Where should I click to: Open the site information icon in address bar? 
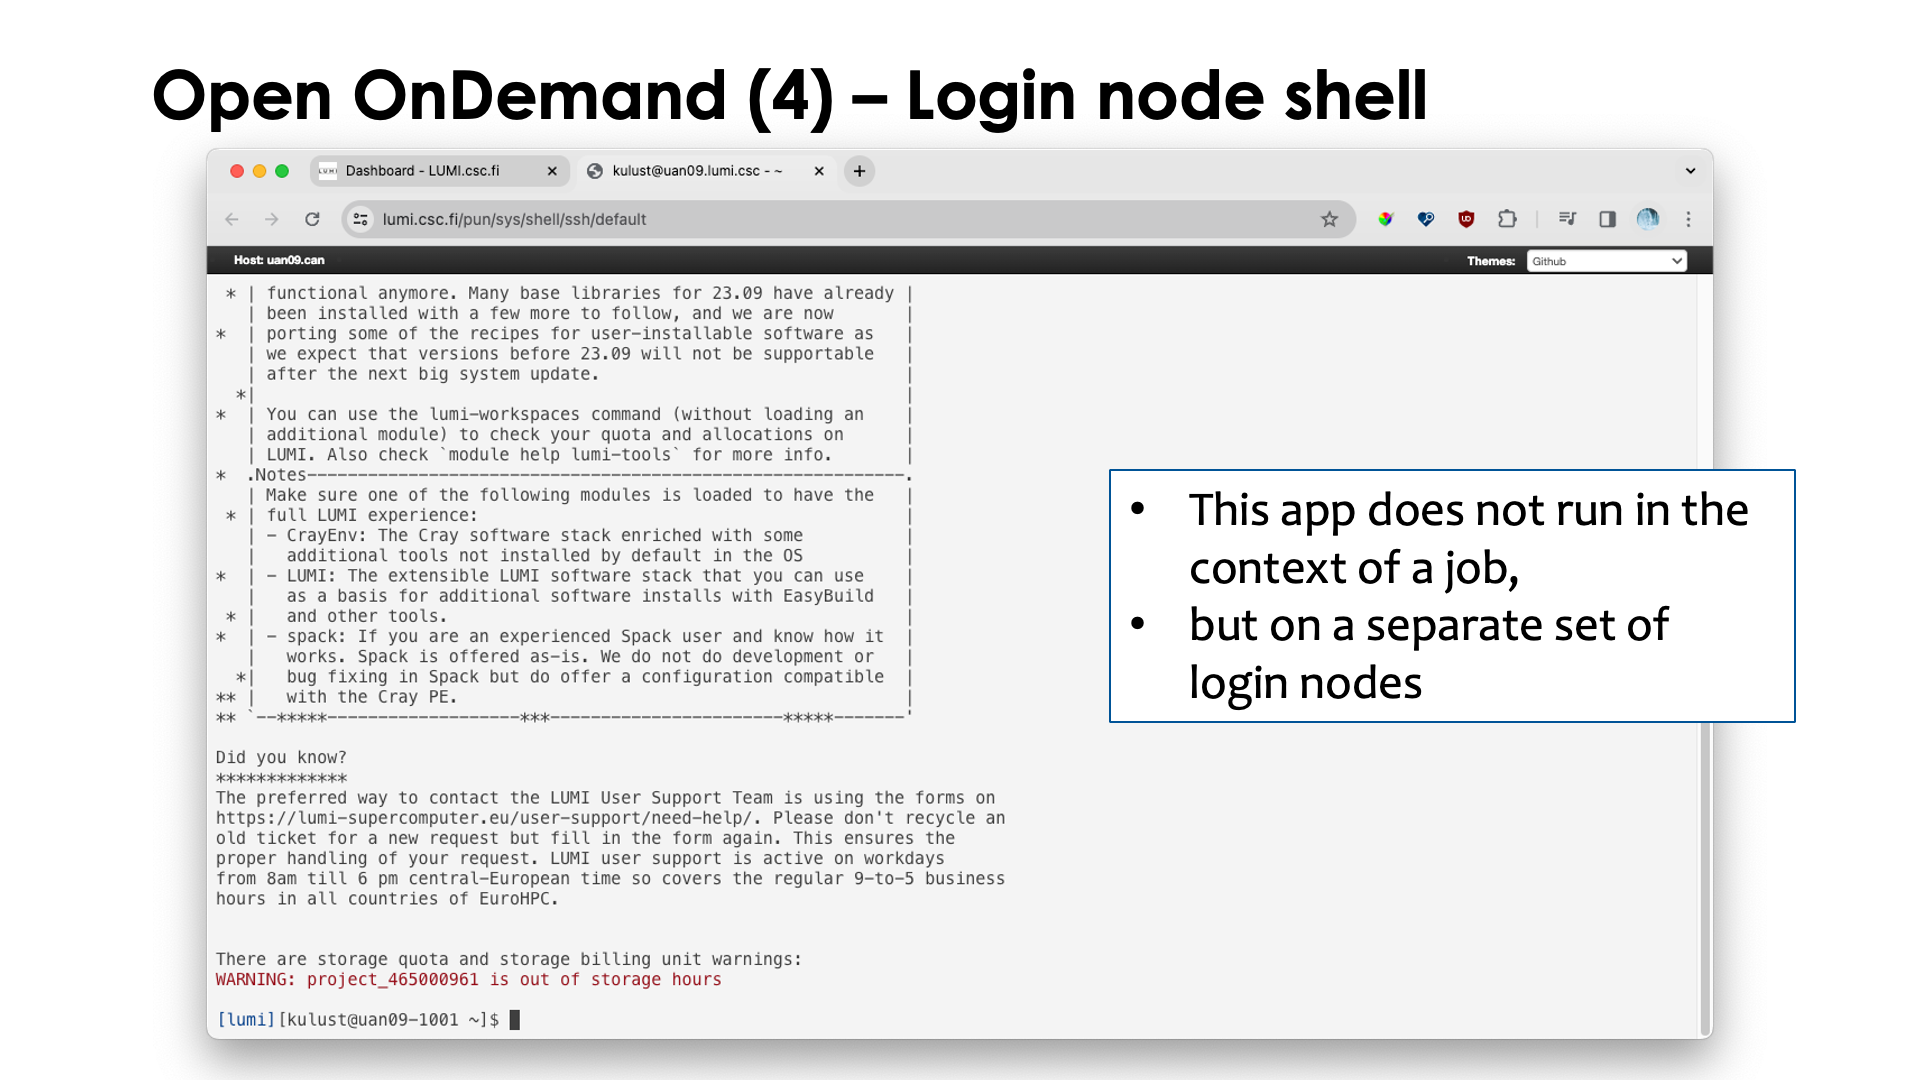tap(361, 219)
